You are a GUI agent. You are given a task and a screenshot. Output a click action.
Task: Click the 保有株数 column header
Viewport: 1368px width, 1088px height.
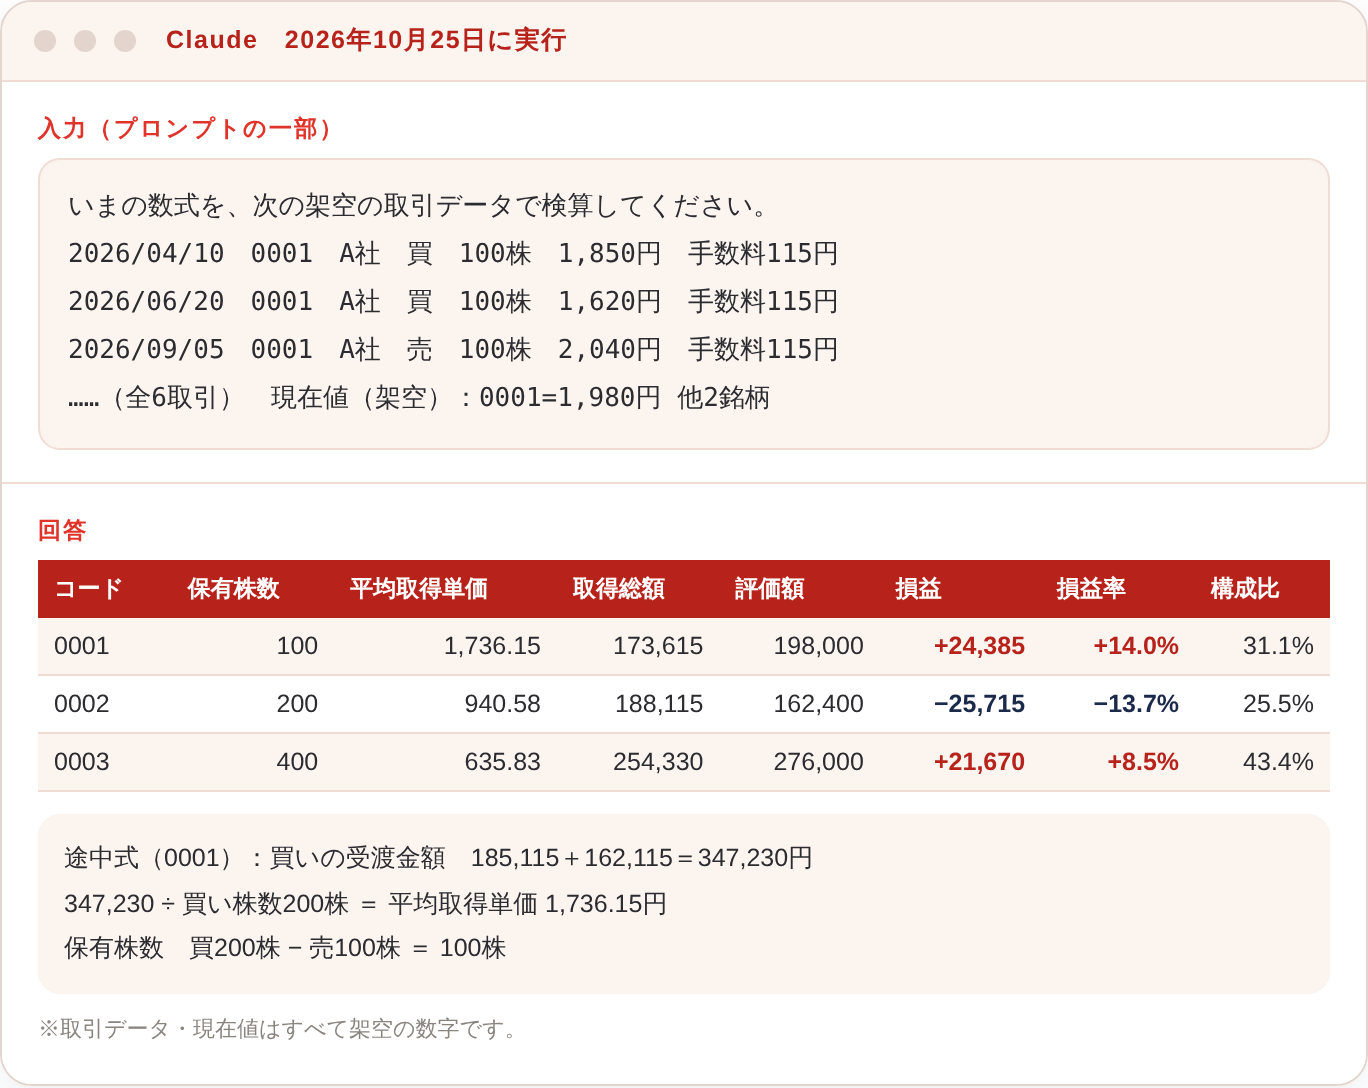pyautogui.click(x=233, y=589)
